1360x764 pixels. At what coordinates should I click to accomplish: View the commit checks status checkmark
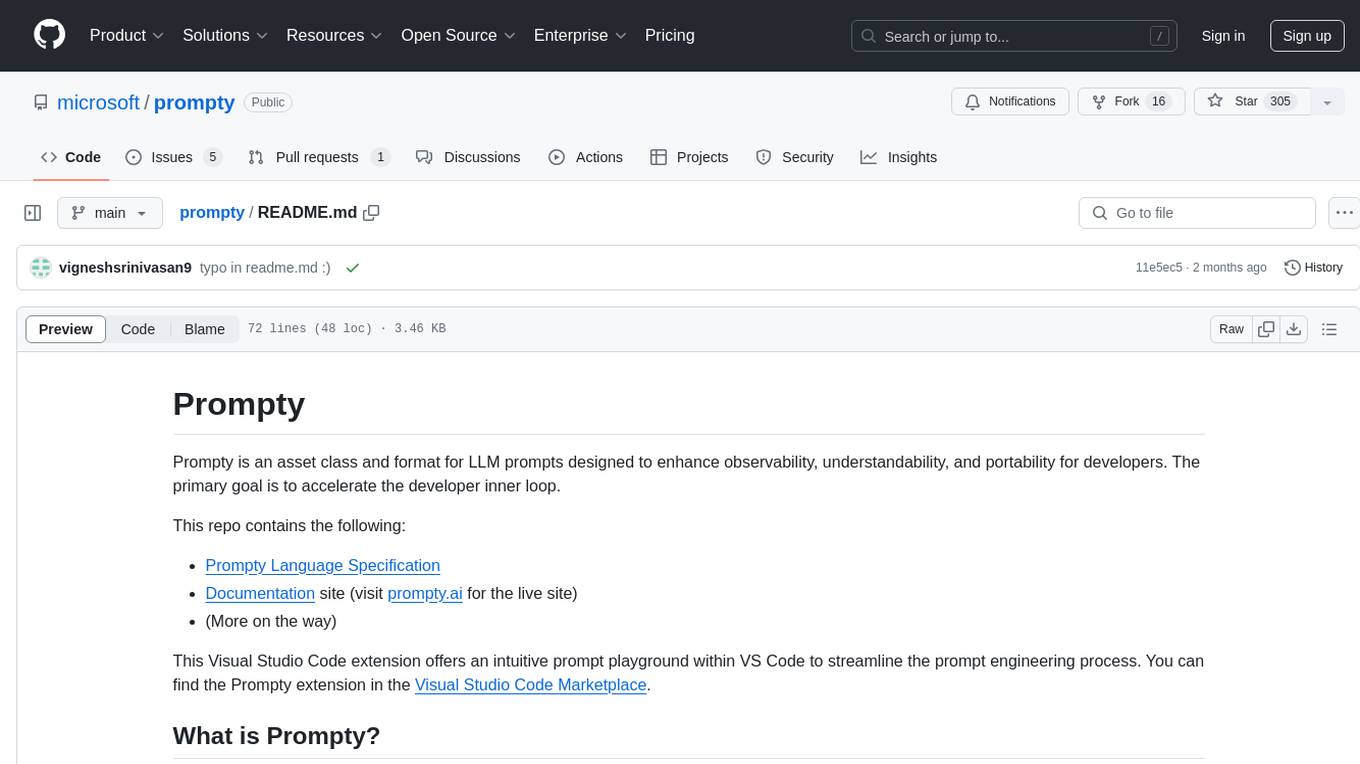(352, 268)
